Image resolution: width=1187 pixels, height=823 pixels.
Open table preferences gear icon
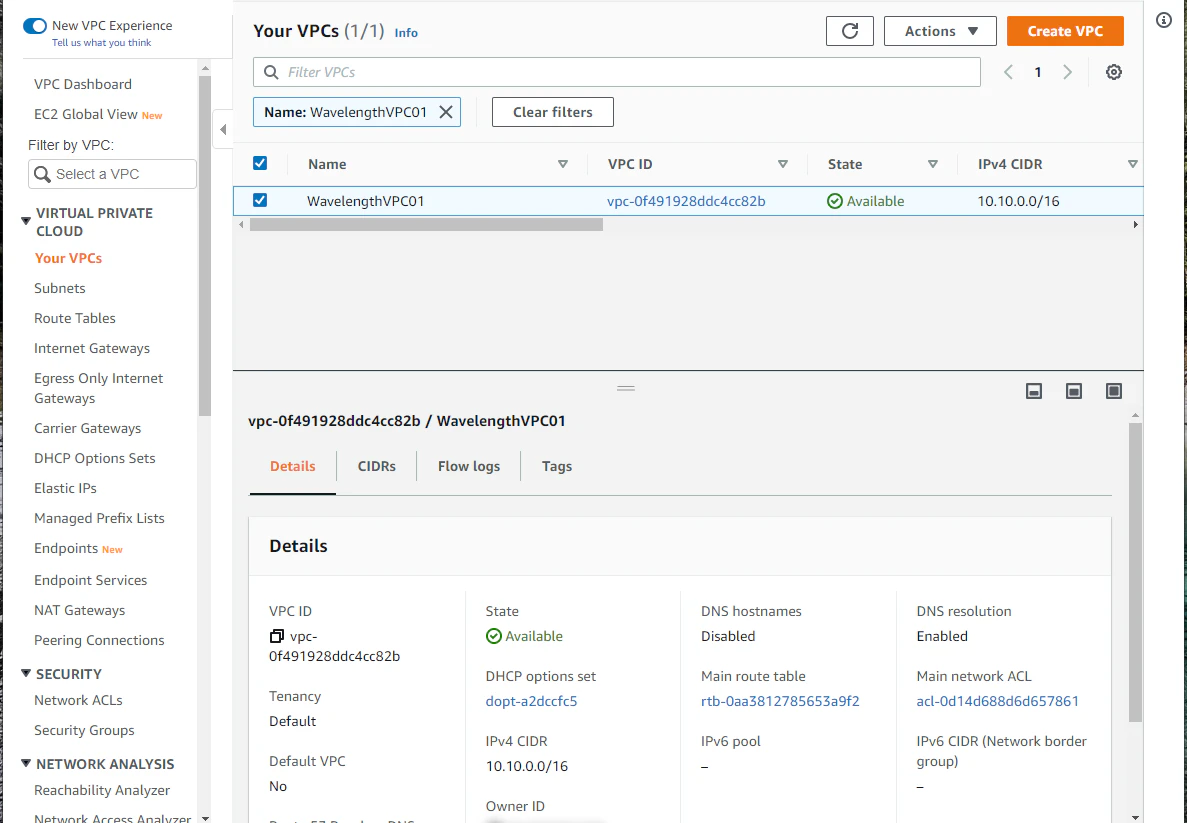tap(1113, 72)
